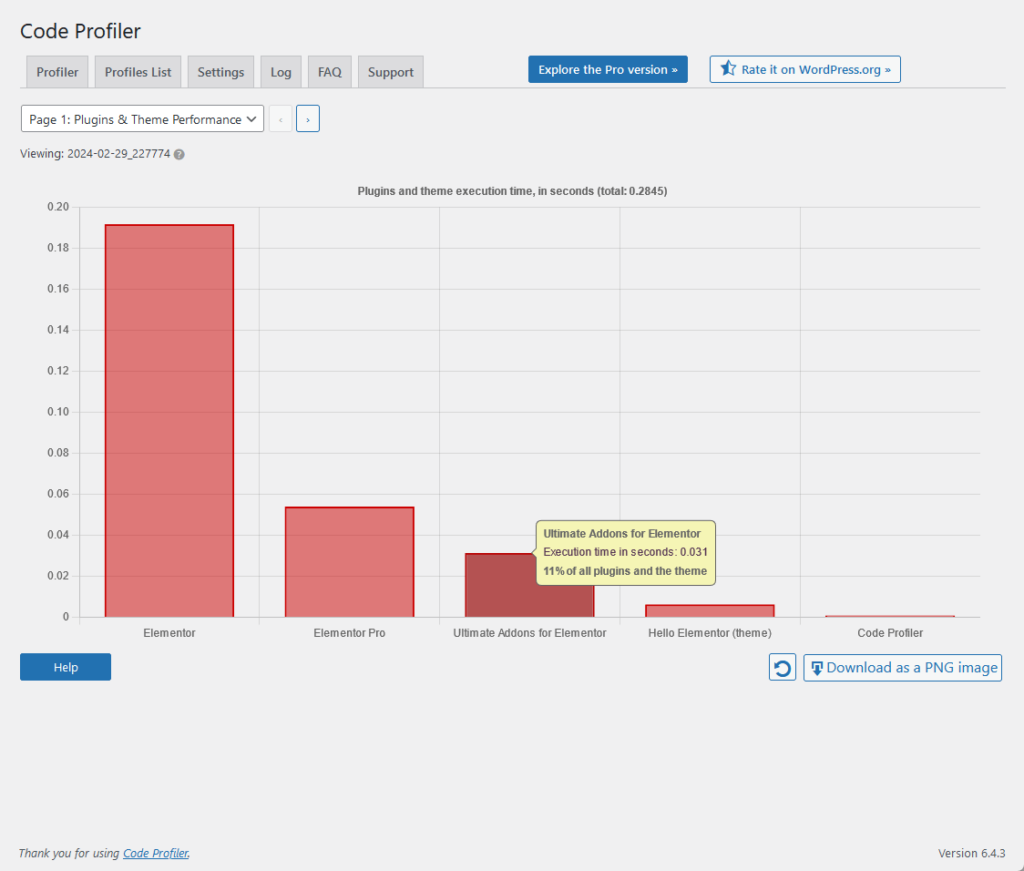Click the Code Profiler axis label

[890, 633]
